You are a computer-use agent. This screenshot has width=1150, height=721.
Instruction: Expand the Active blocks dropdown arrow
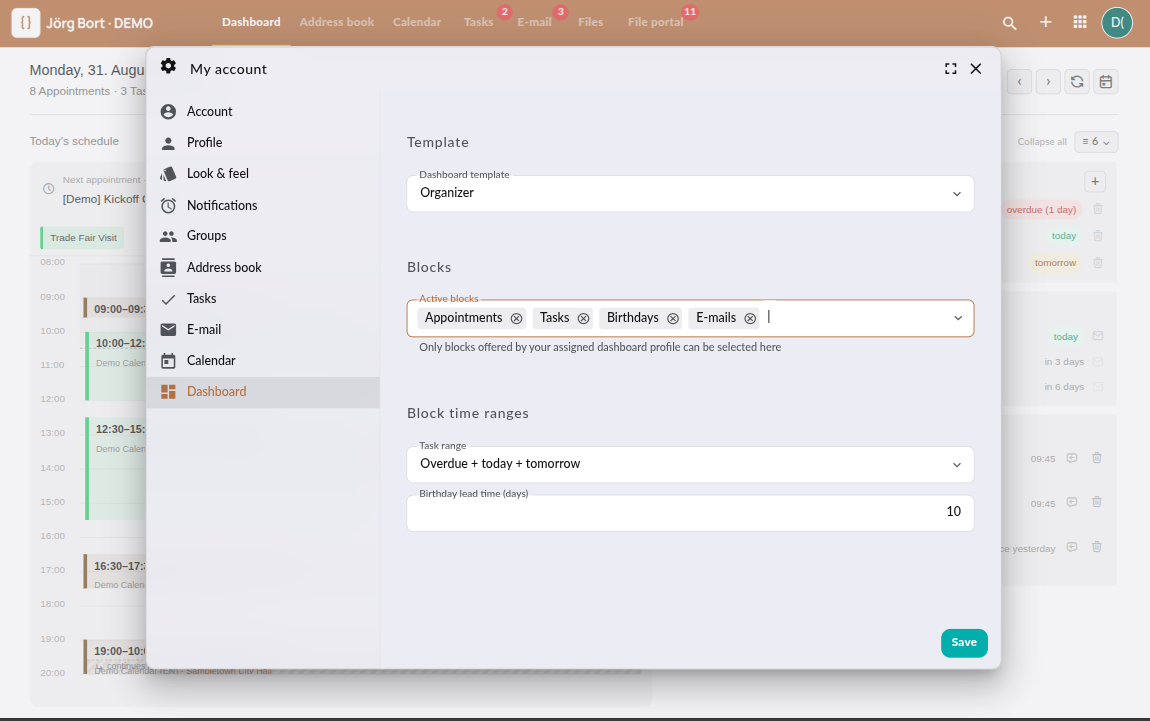pos(957,318)
